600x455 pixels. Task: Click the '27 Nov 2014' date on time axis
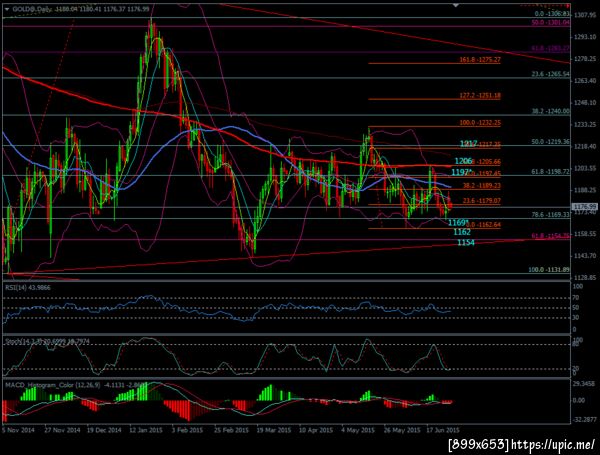click(62, 430)
